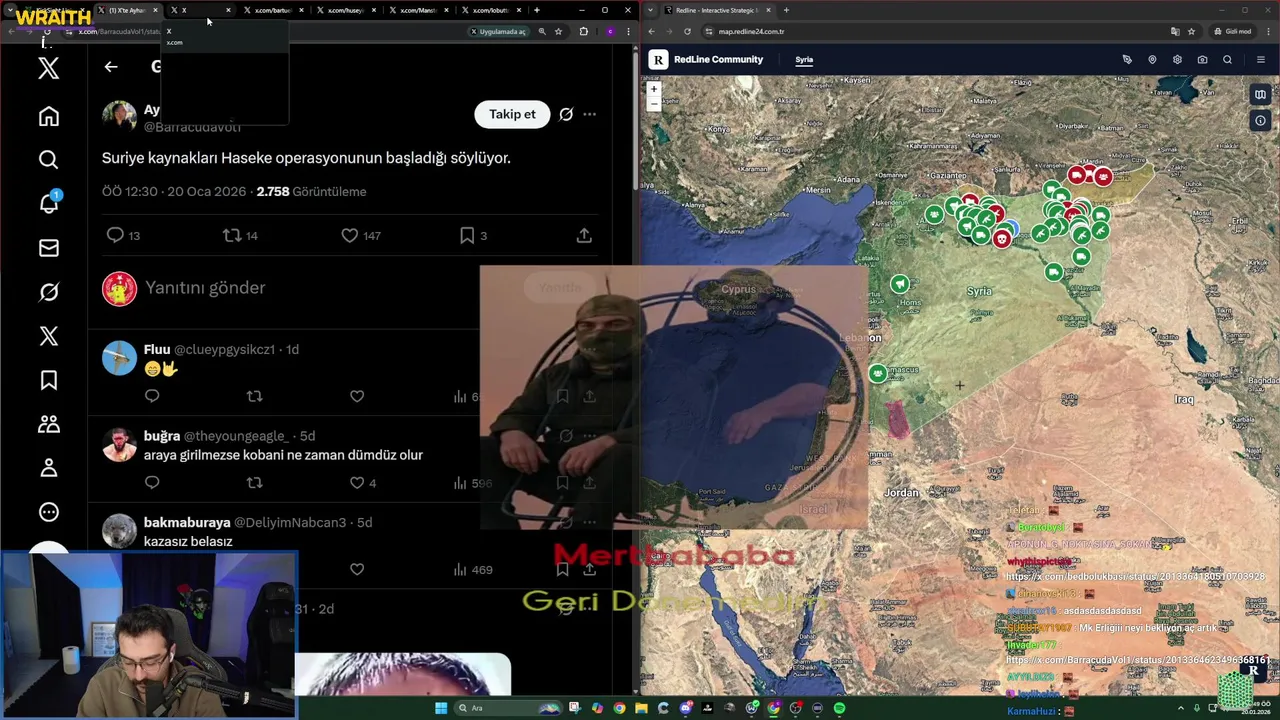
Task: Open Profile icon in X sidebar
Action: (x=48, y=468)
